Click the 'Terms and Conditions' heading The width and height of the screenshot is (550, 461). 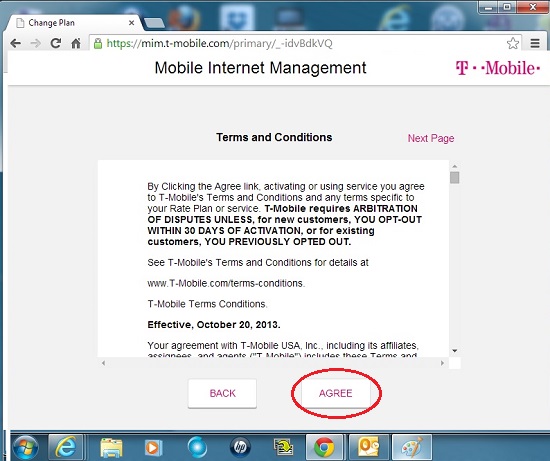(274, 137)
